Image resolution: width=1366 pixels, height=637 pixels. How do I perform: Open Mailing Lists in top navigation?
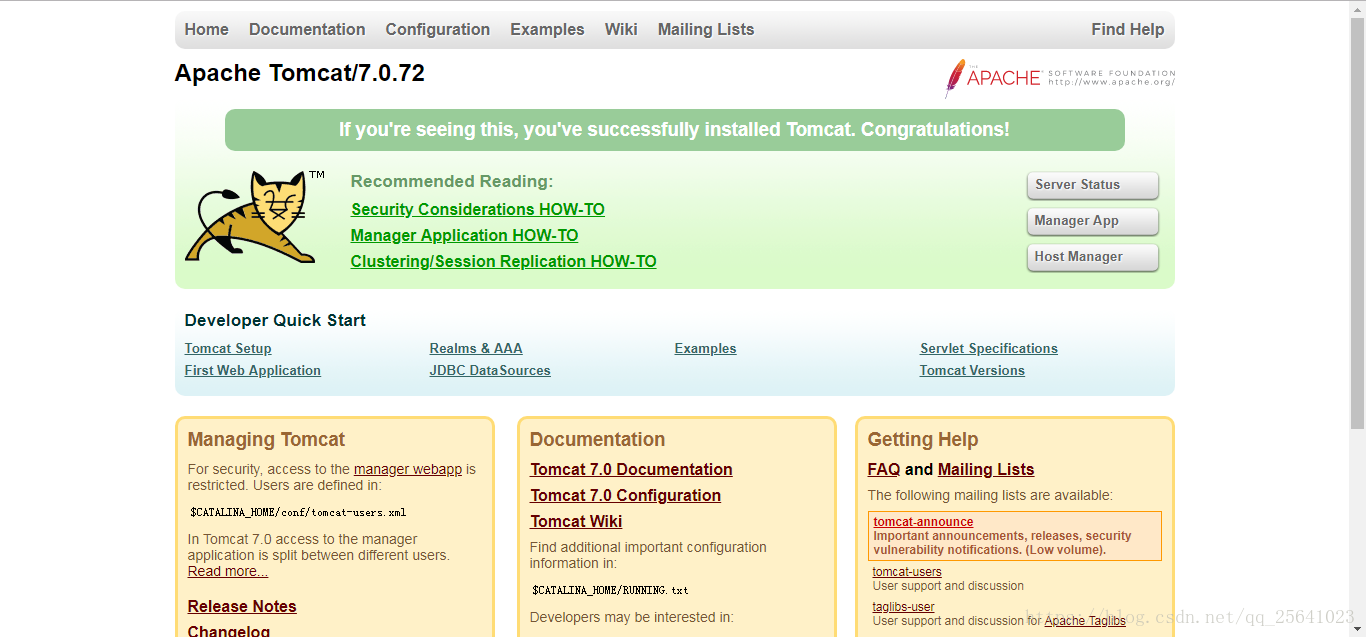pyautogui.click(x=706, y=29)
